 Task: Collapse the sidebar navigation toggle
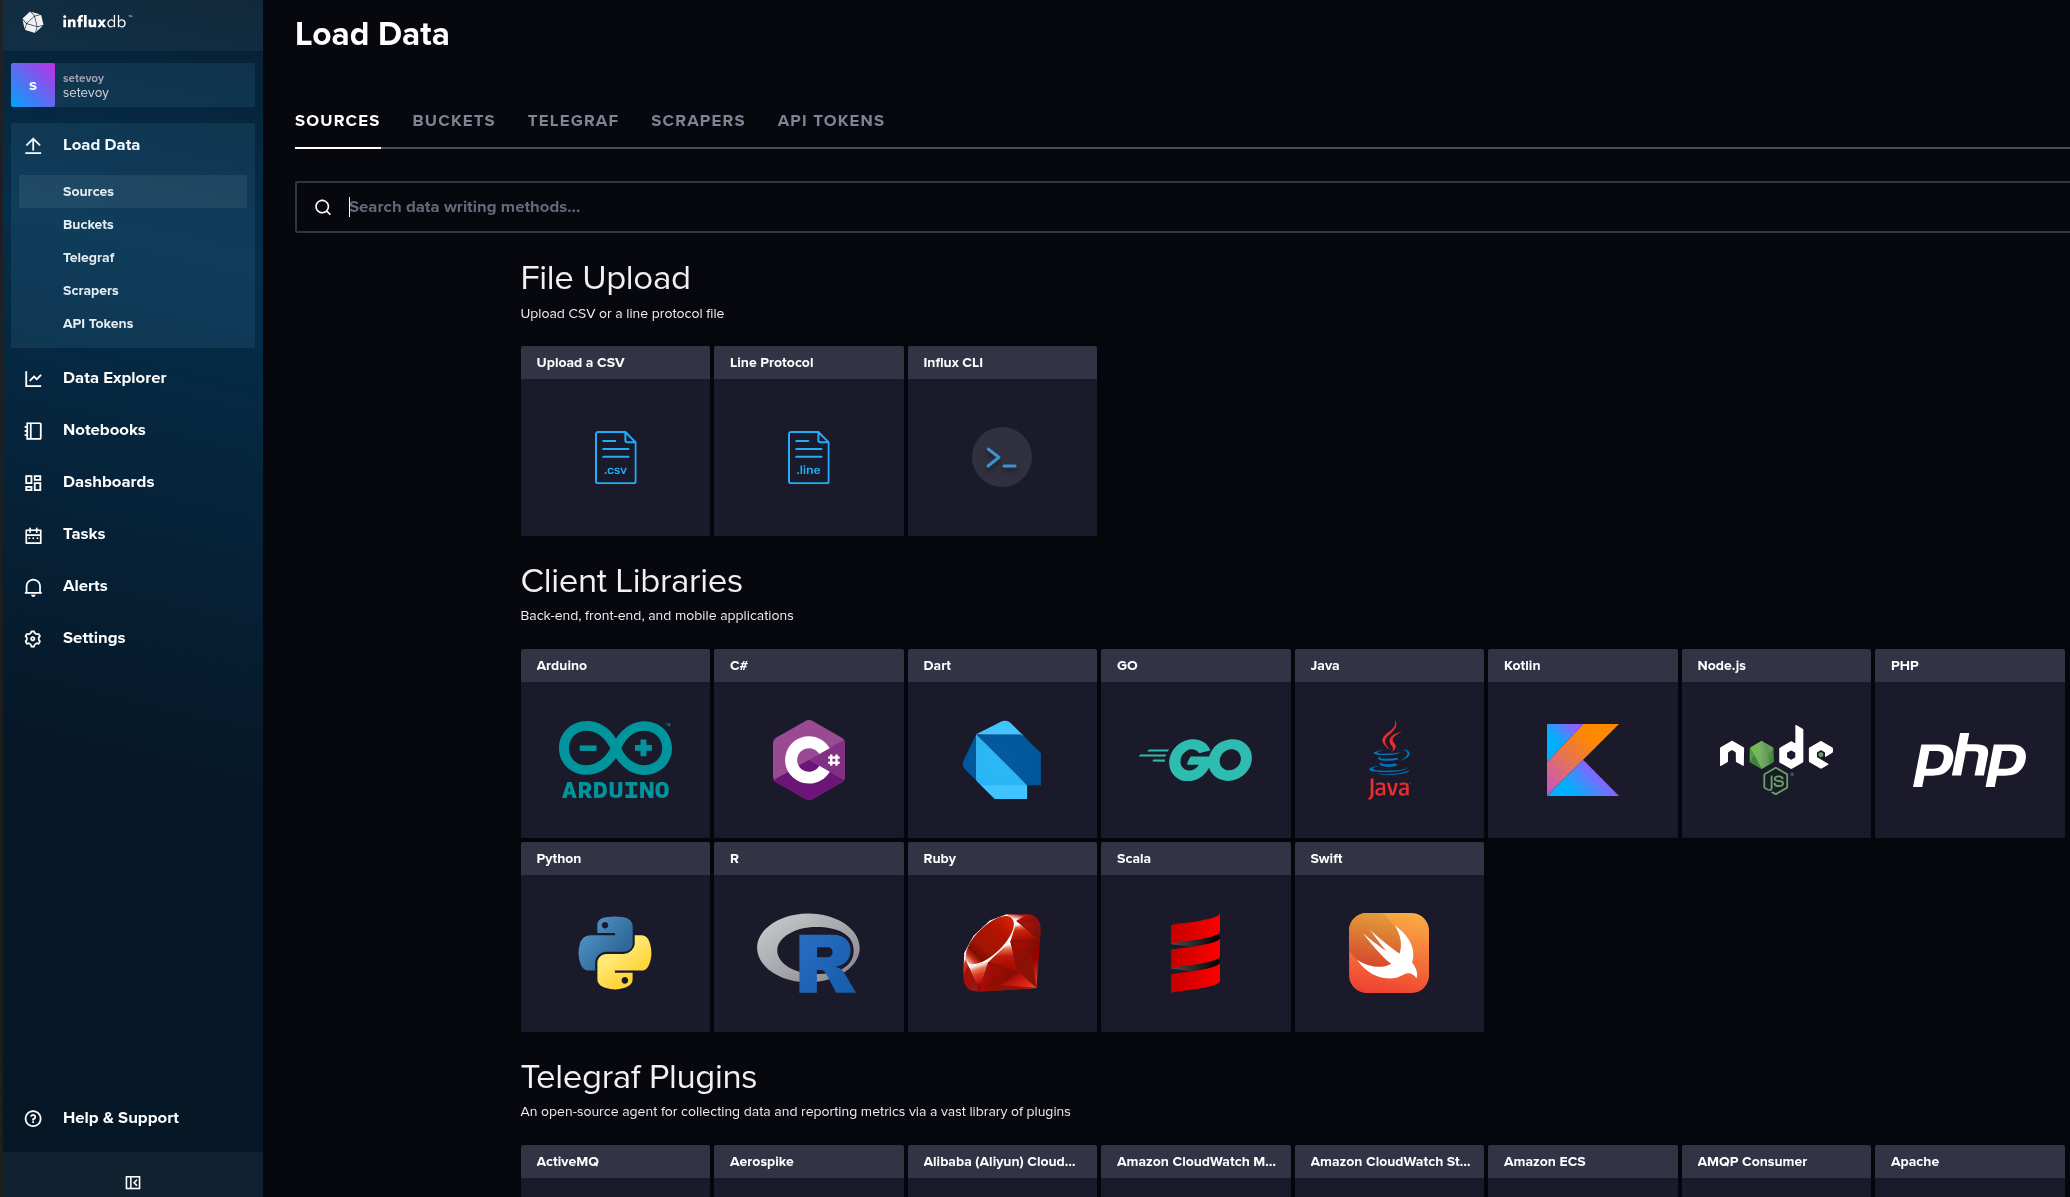coord(133,1183)
